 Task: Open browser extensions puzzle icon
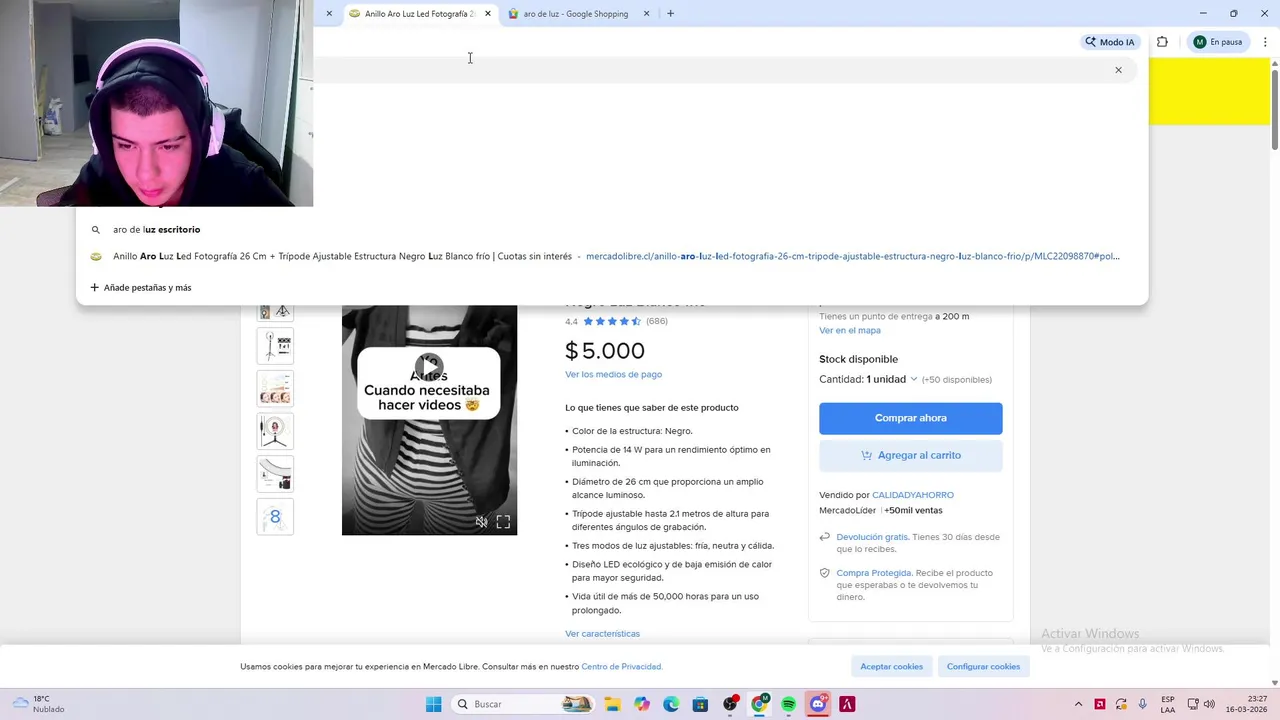[x=1162, y=42]
